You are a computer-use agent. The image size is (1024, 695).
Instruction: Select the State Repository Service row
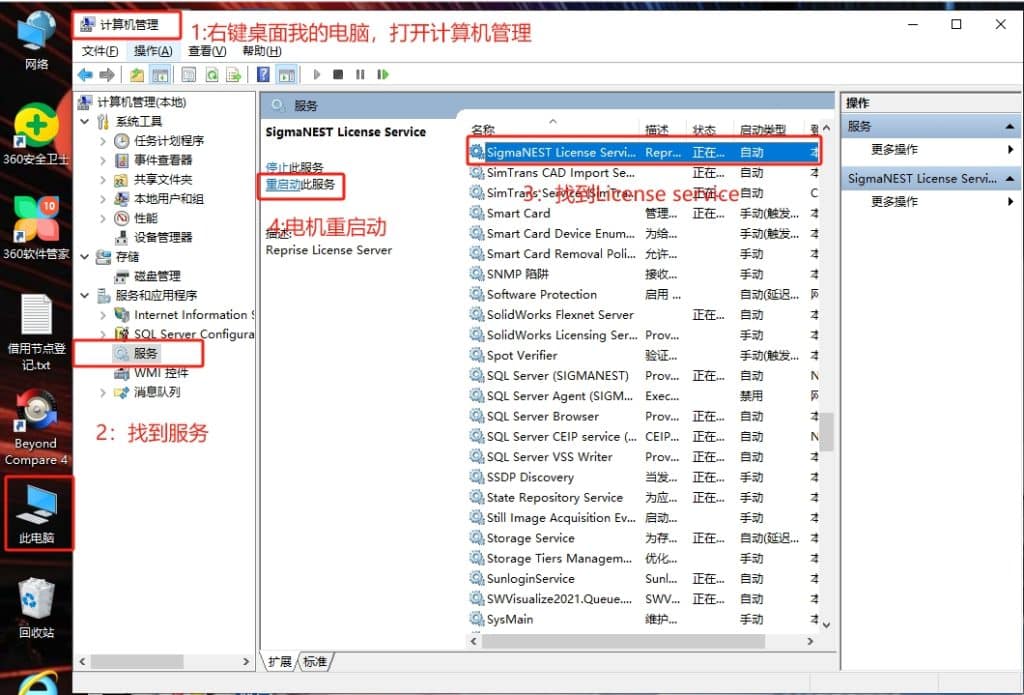(x=643, y=497)
